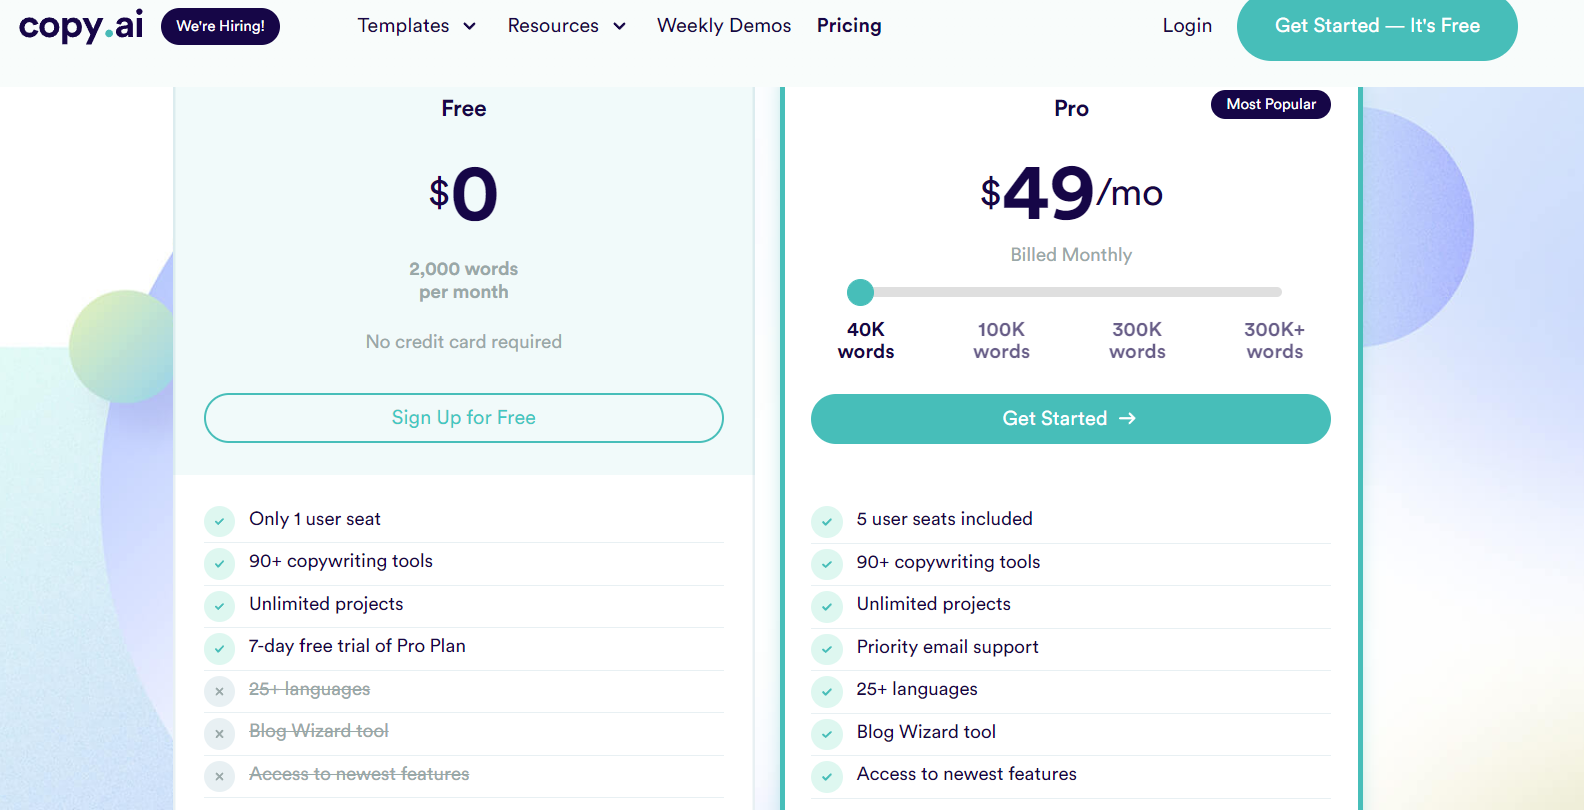Open Weekly Demos page
The width and height of the screenshot is (1584, 810).
pos(724,26)
